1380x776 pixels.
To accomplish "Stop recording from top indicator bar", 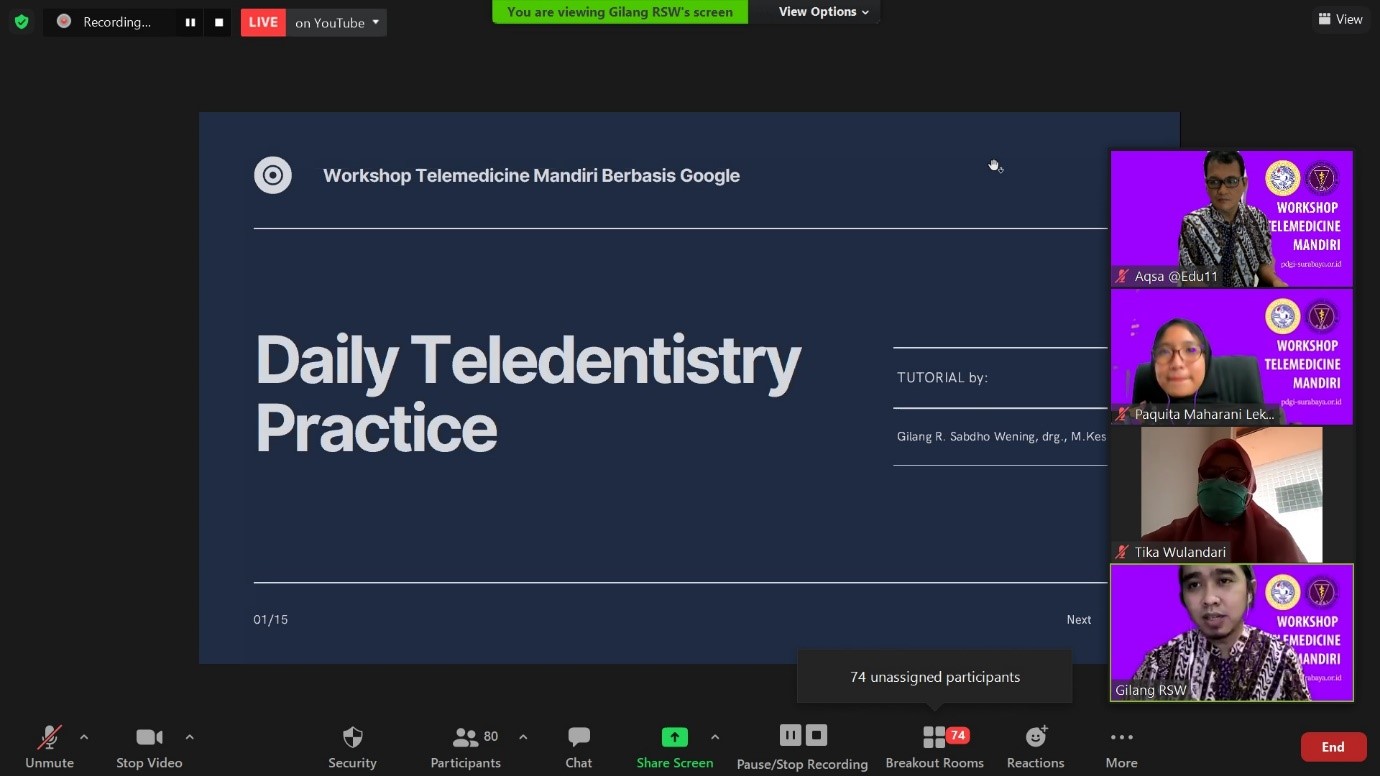I will click(219, 22).
